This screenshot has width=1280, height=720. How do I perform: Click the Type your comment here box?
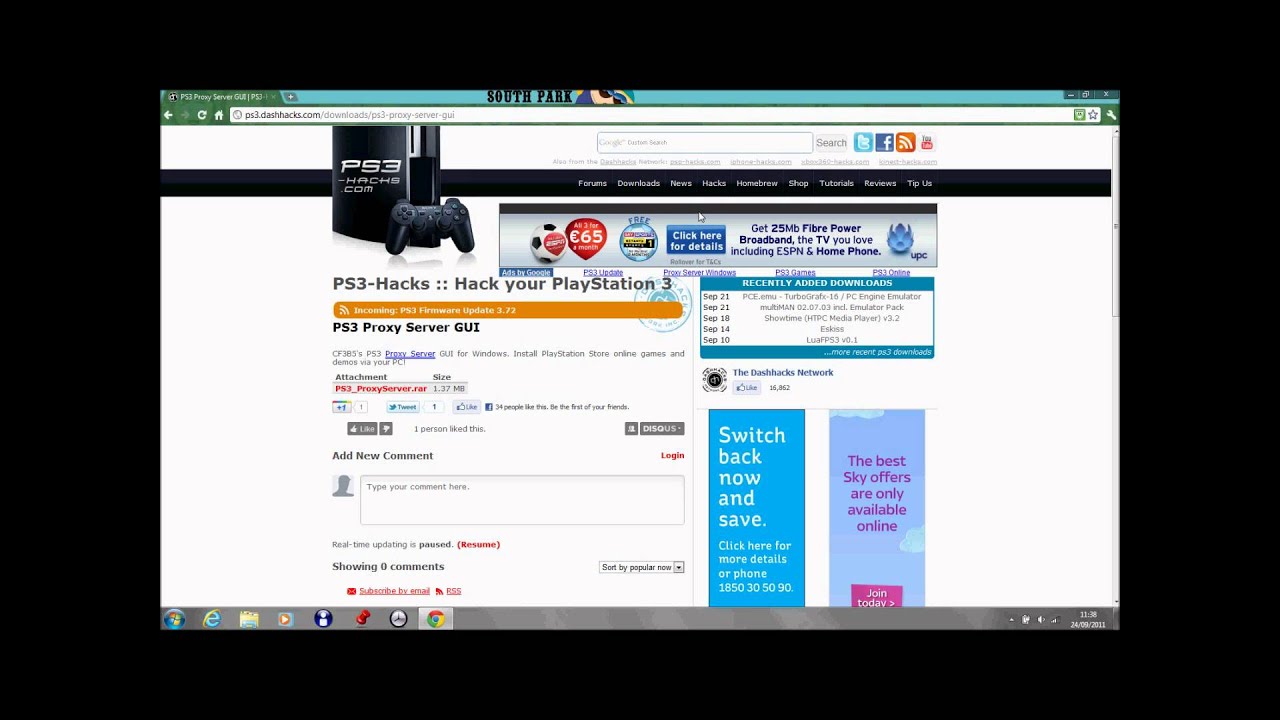click(522, 499)
